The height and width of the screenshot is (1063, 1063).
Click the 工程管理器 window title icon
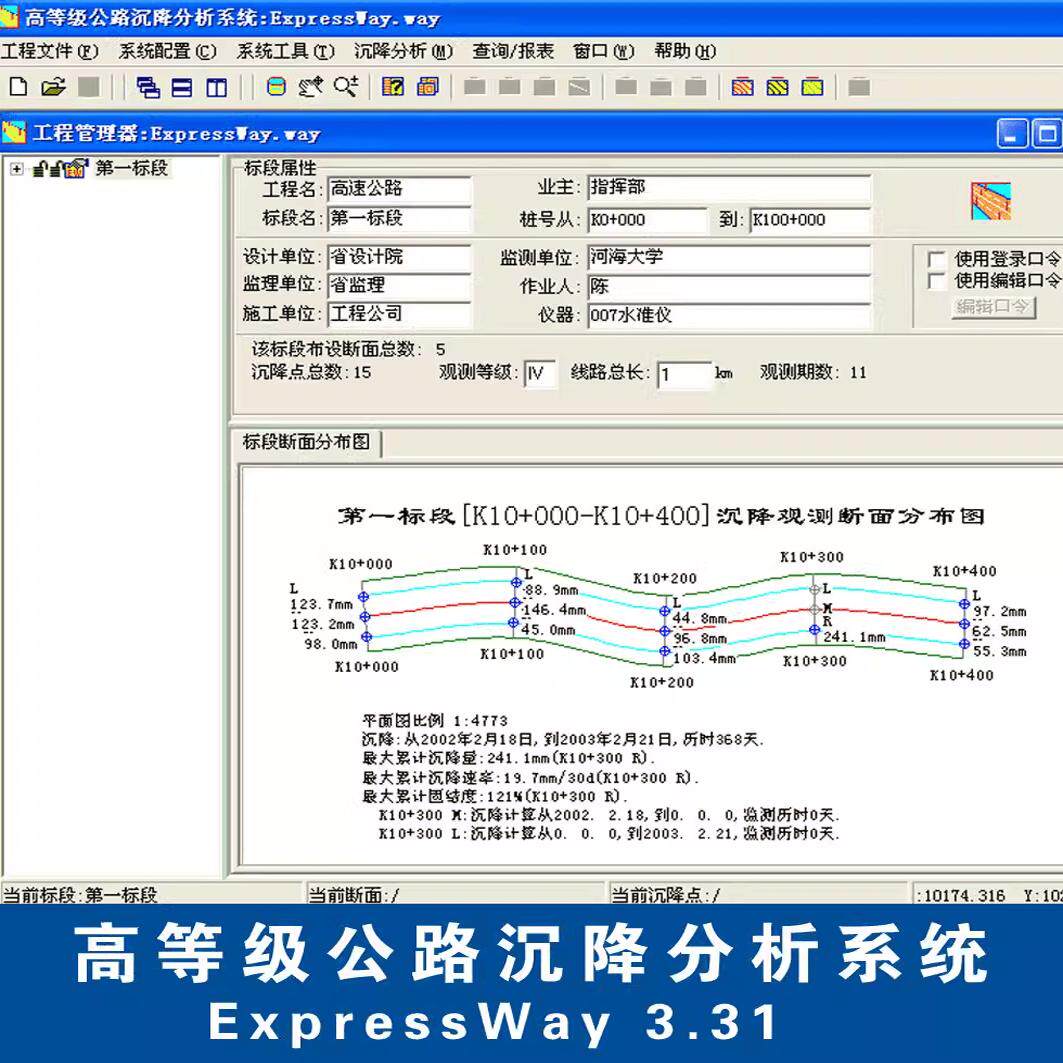tap(14, 133)
